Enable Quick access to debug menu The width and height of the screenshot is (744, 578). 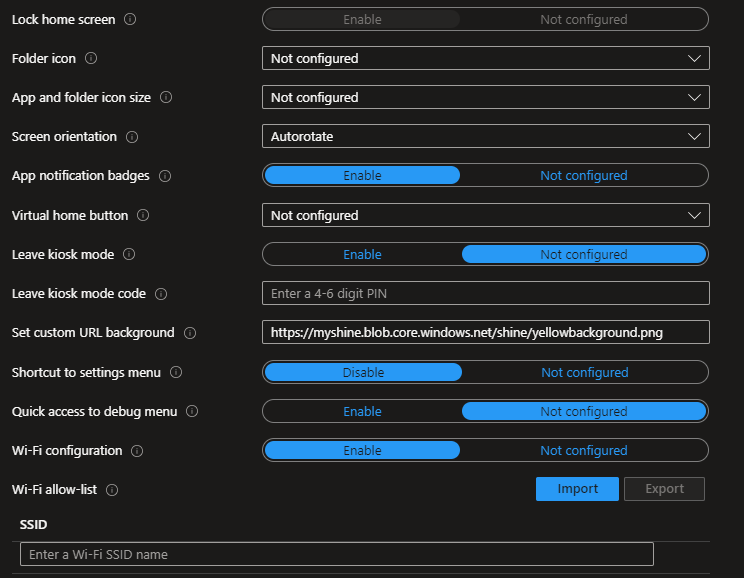pyautogui.click(x=362, y=412)
